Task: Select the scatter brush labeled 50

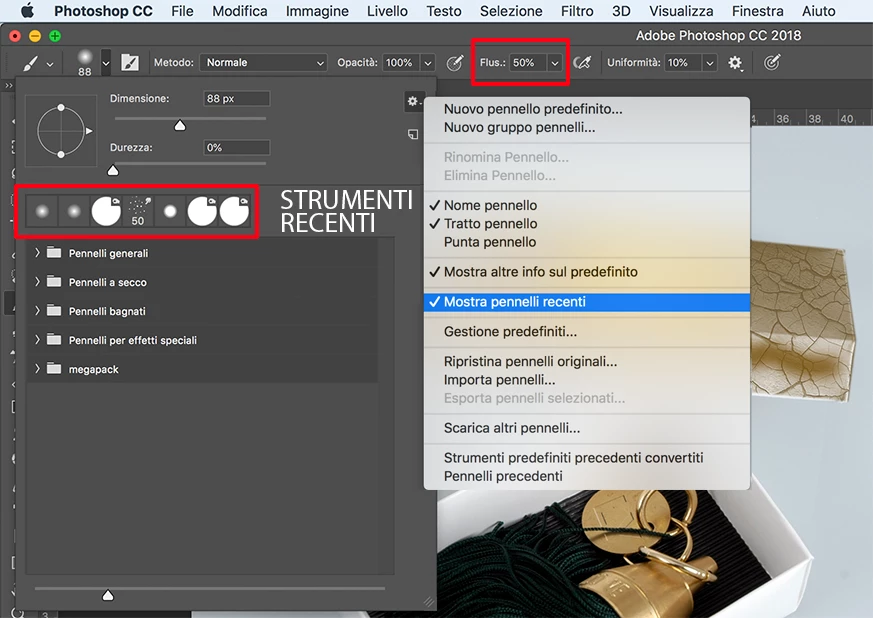Action: [138, 211]
